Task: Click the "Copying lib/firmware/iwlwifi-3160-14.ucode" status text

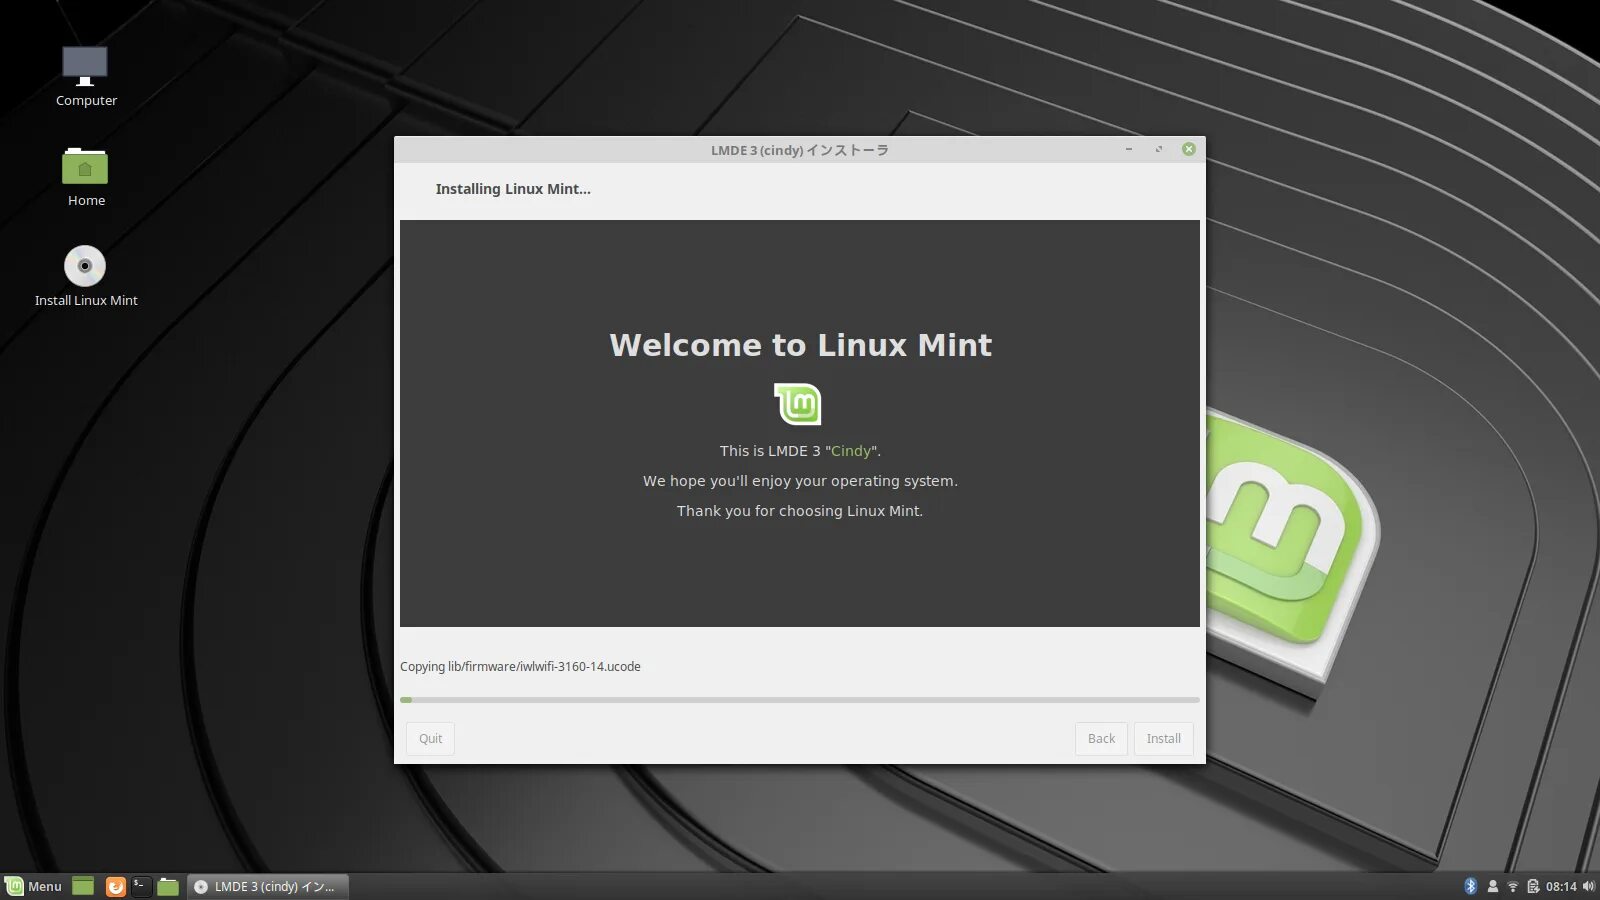Action: (520, 667)
